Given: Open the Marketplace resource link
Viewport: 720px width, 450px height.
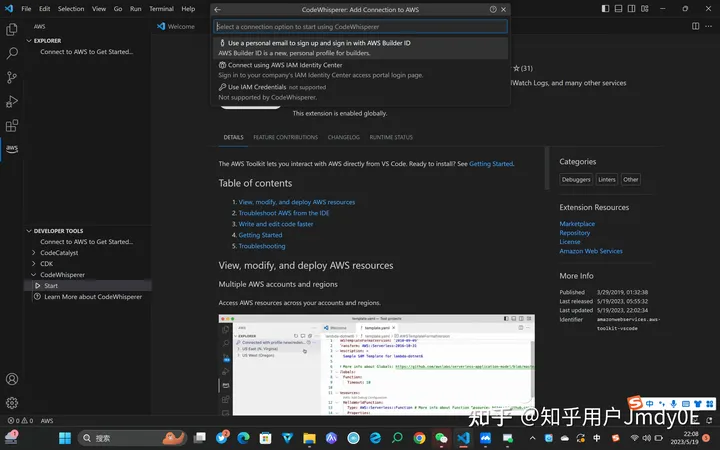Looking at the screenshot, I should 577,224.
